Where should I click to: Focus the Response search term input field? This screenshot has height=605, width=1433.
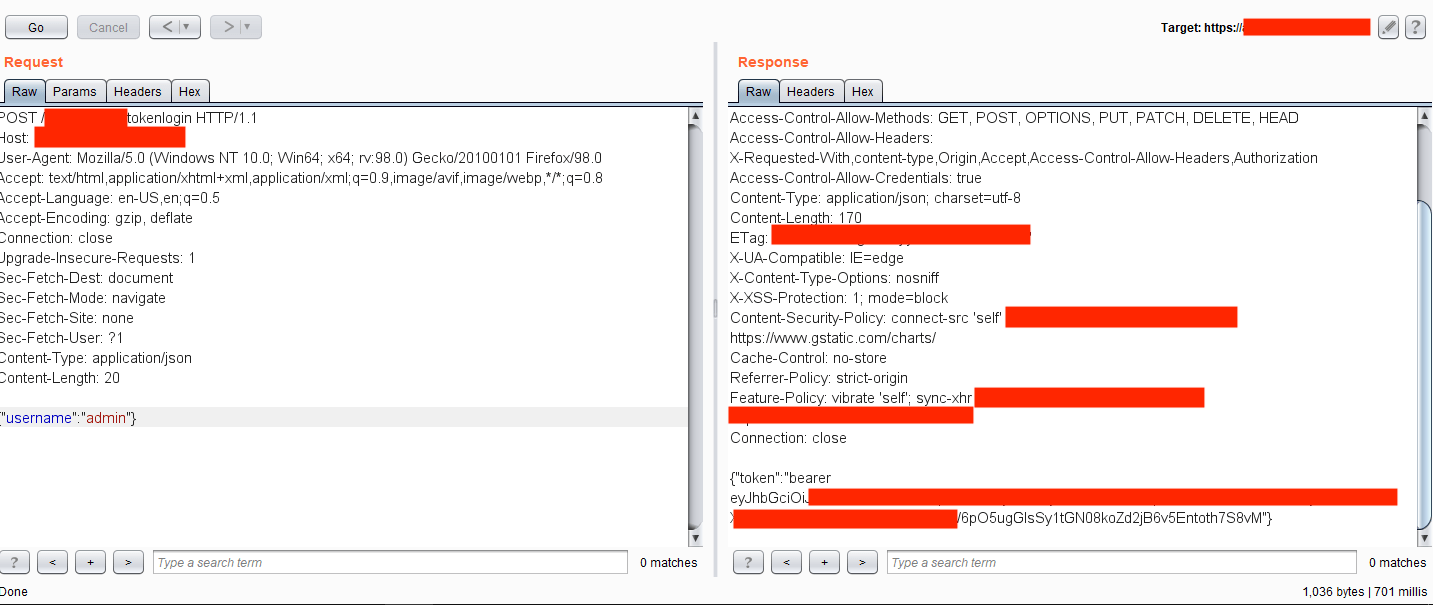[x=1121, y=562]
